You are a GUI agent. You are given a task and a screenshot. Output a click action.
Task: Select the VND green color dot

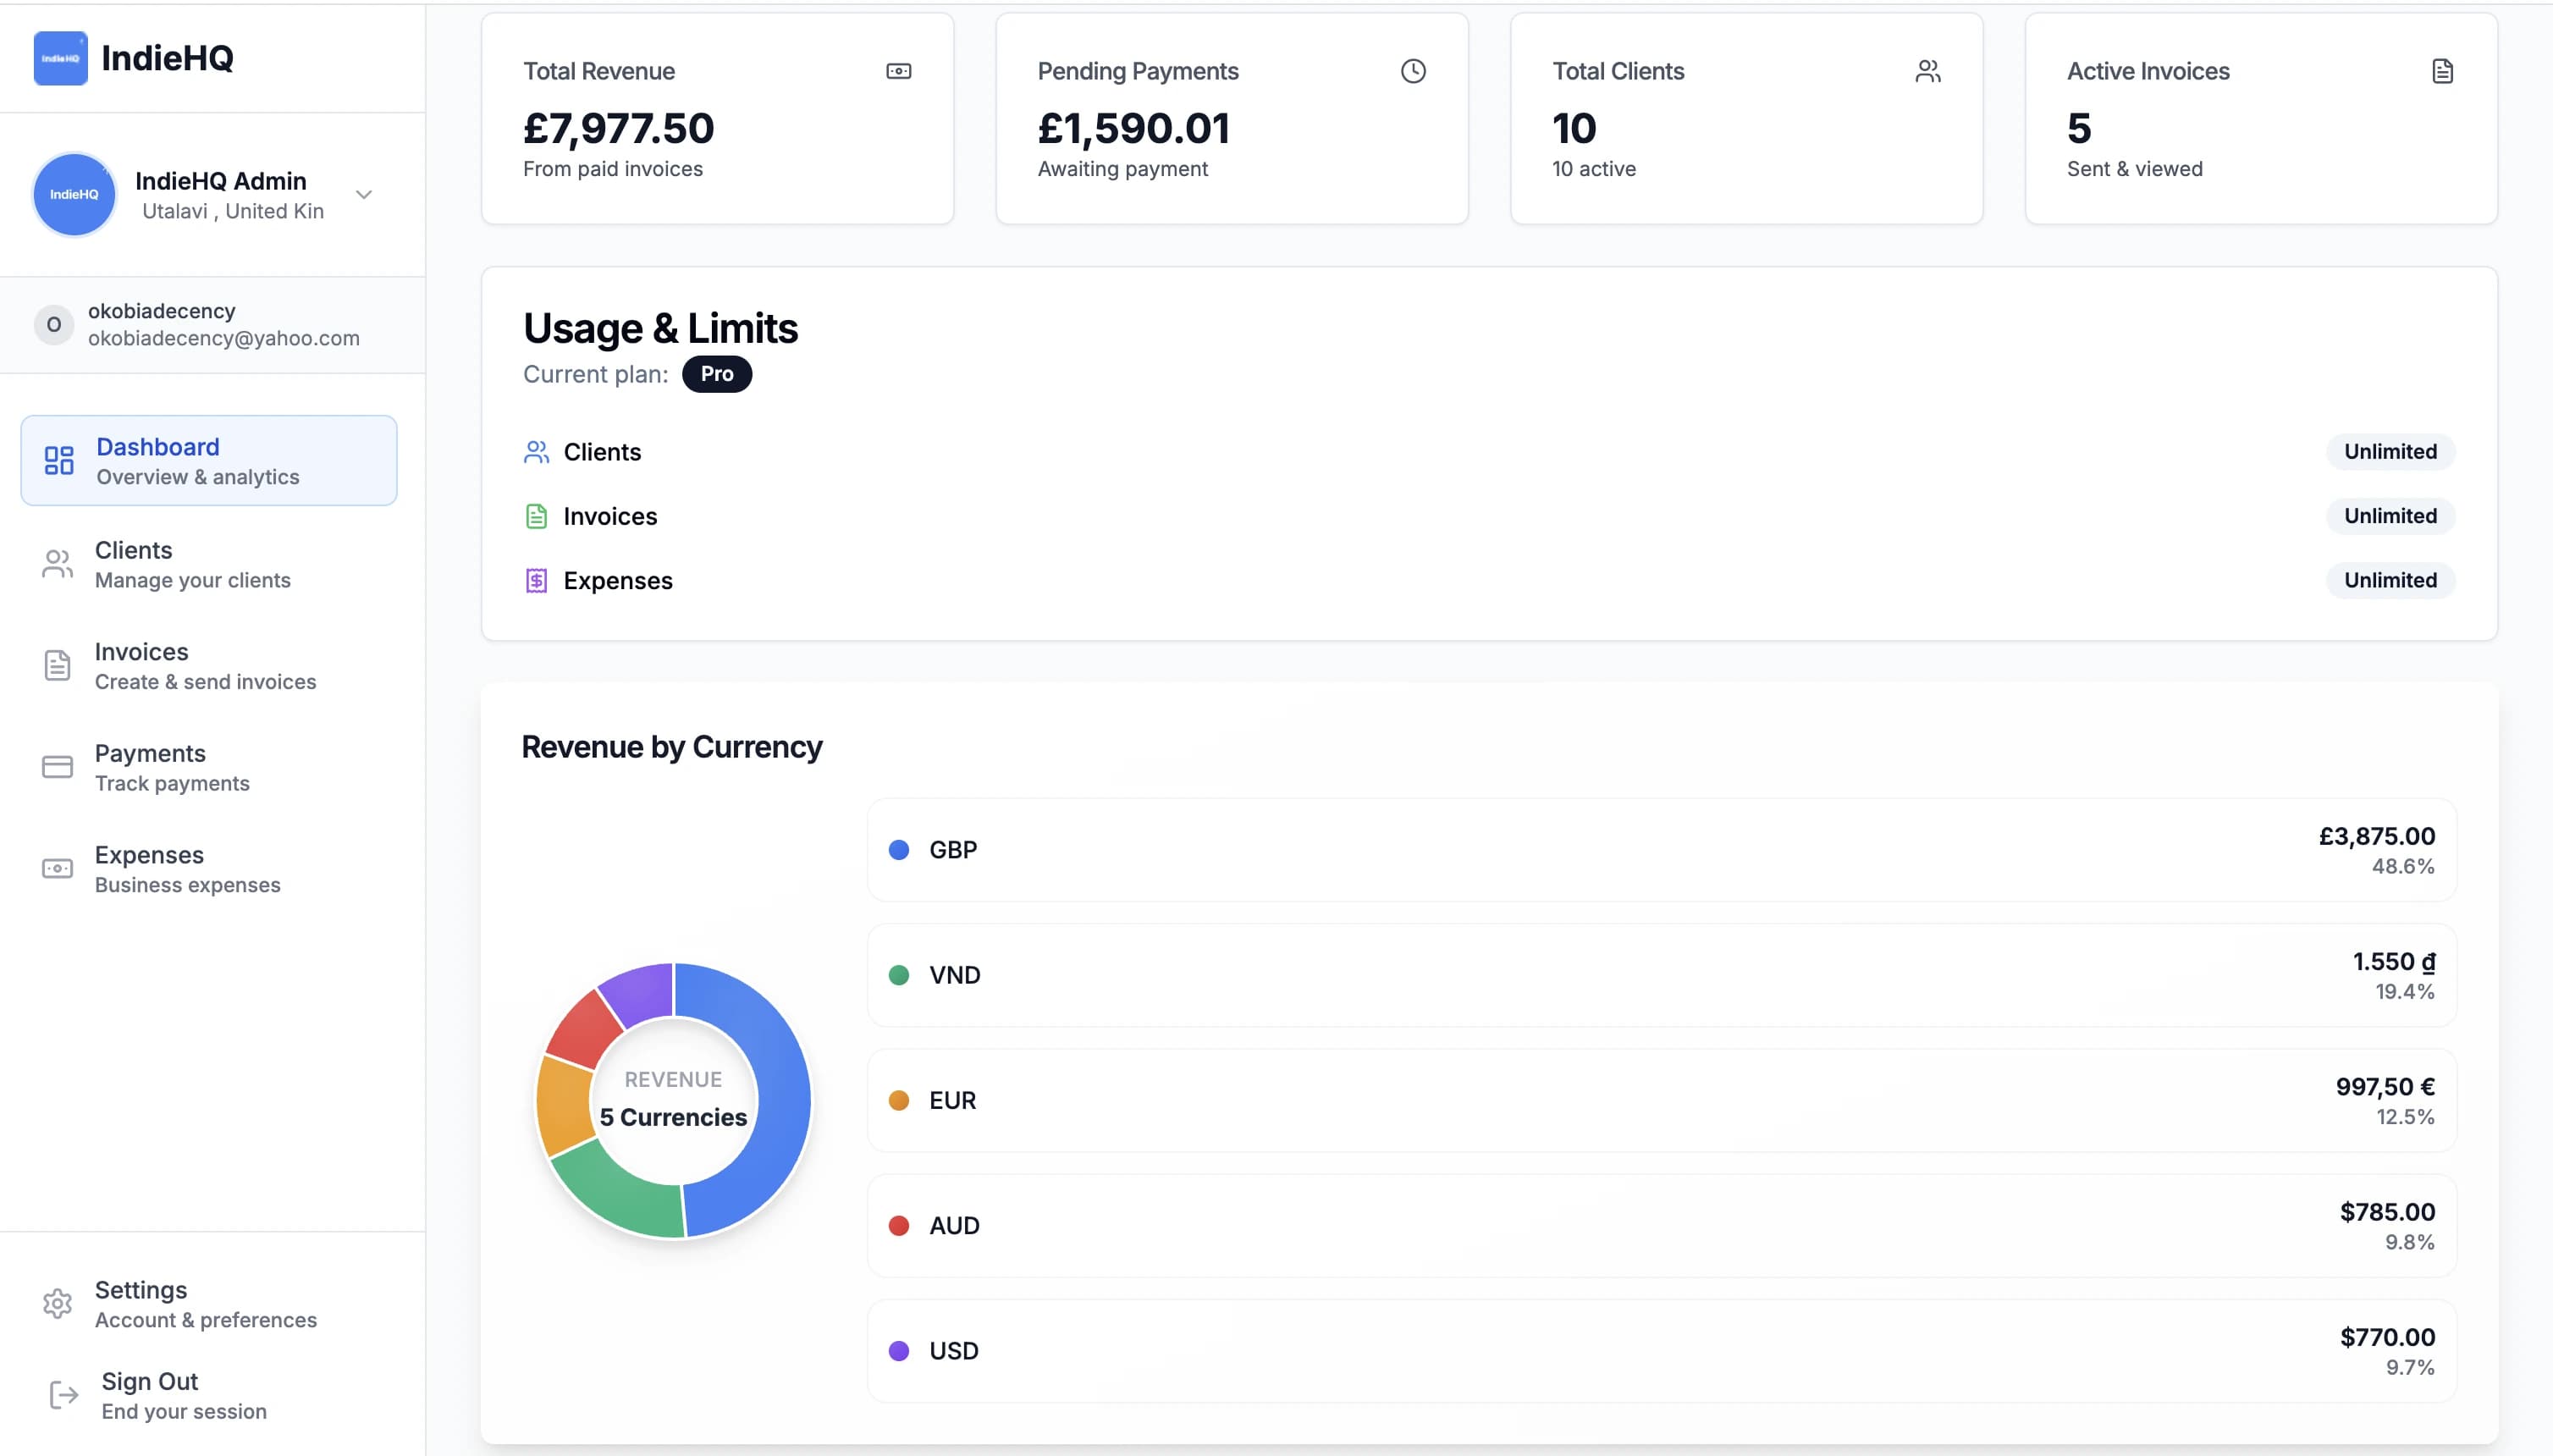tap(899, 974)
